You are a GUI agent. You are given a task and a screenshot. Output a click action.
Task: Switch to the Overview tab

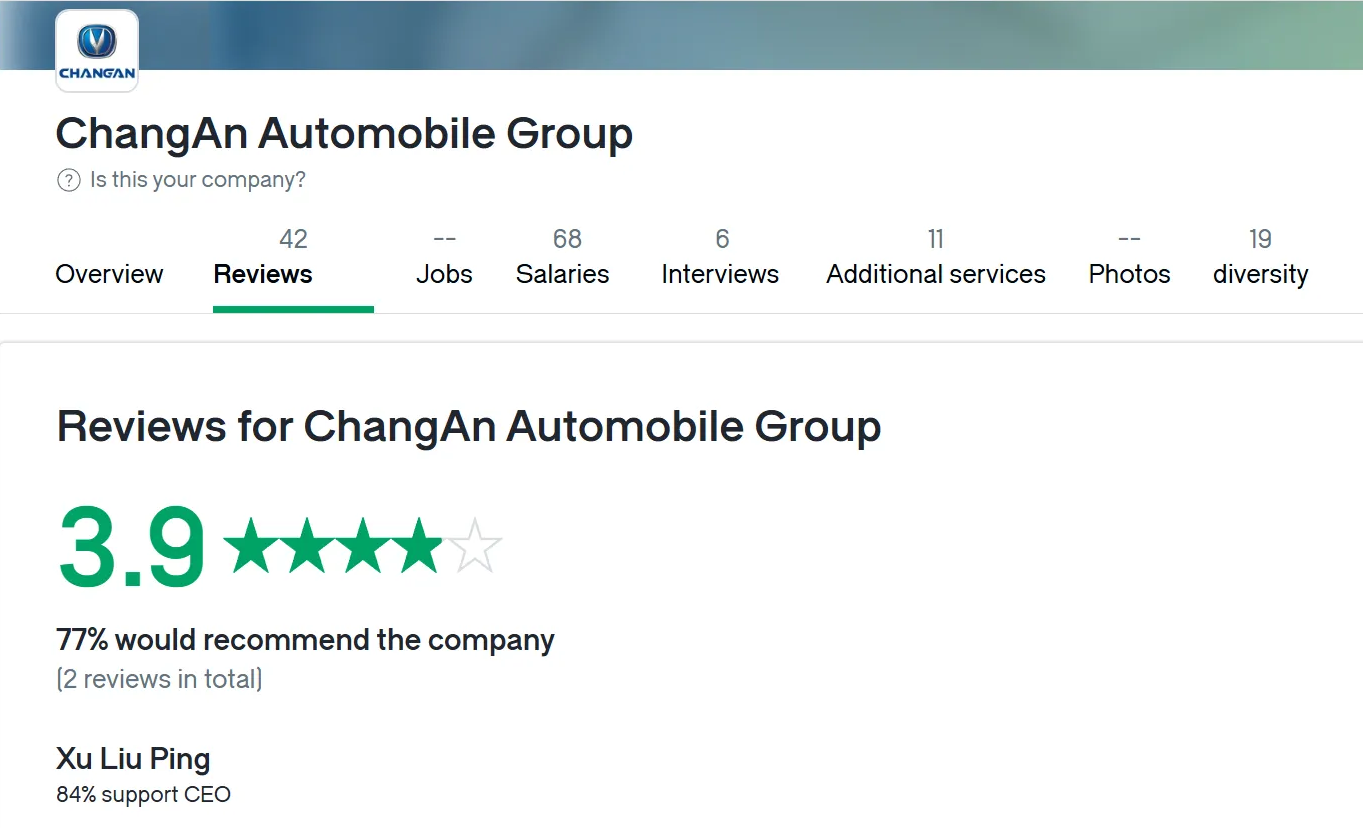[109, 274]
